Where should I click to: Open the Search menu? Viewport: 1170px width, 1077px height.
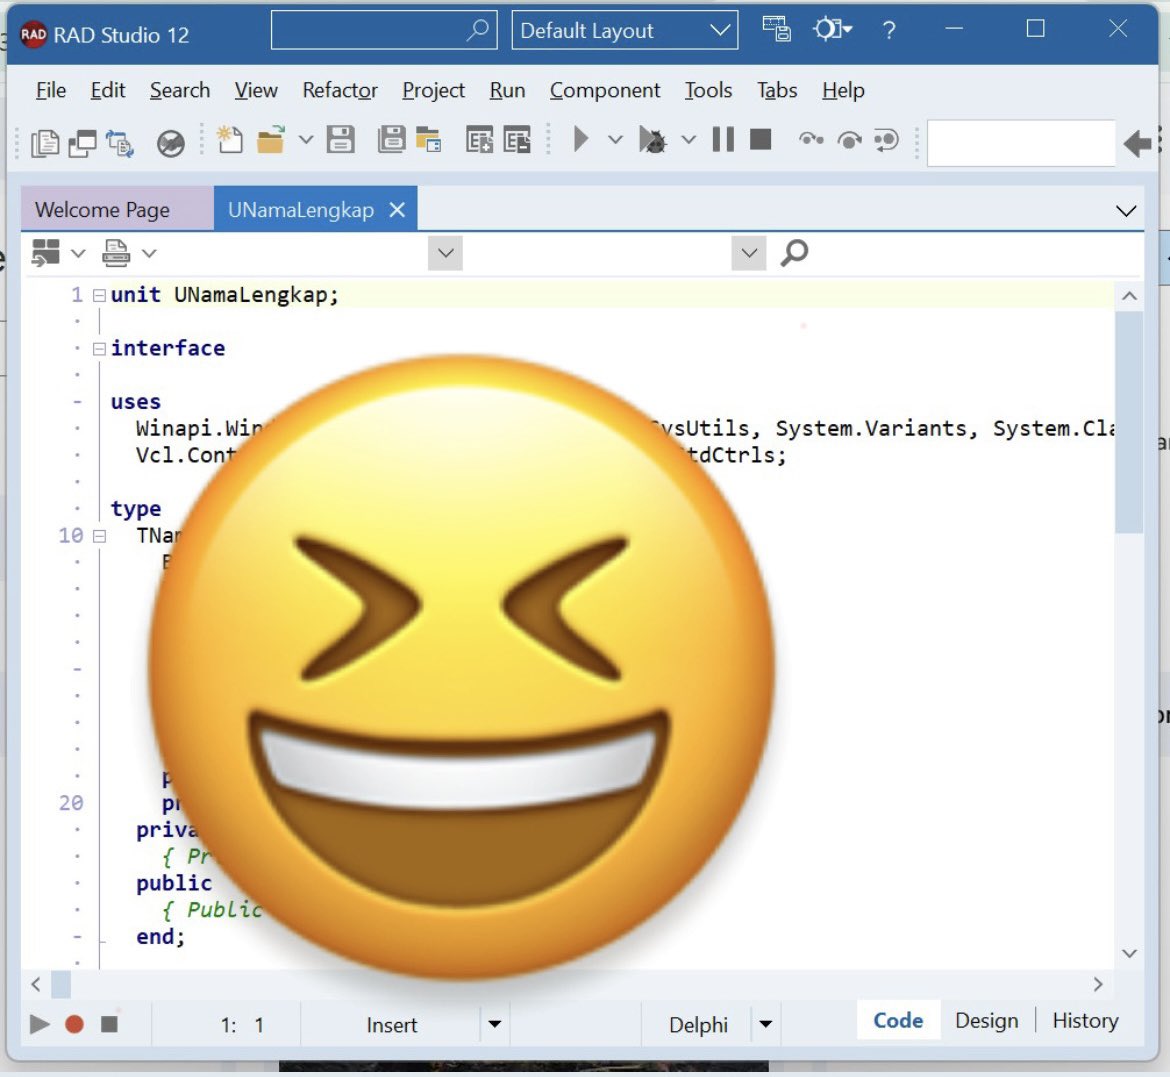[180, 90]
